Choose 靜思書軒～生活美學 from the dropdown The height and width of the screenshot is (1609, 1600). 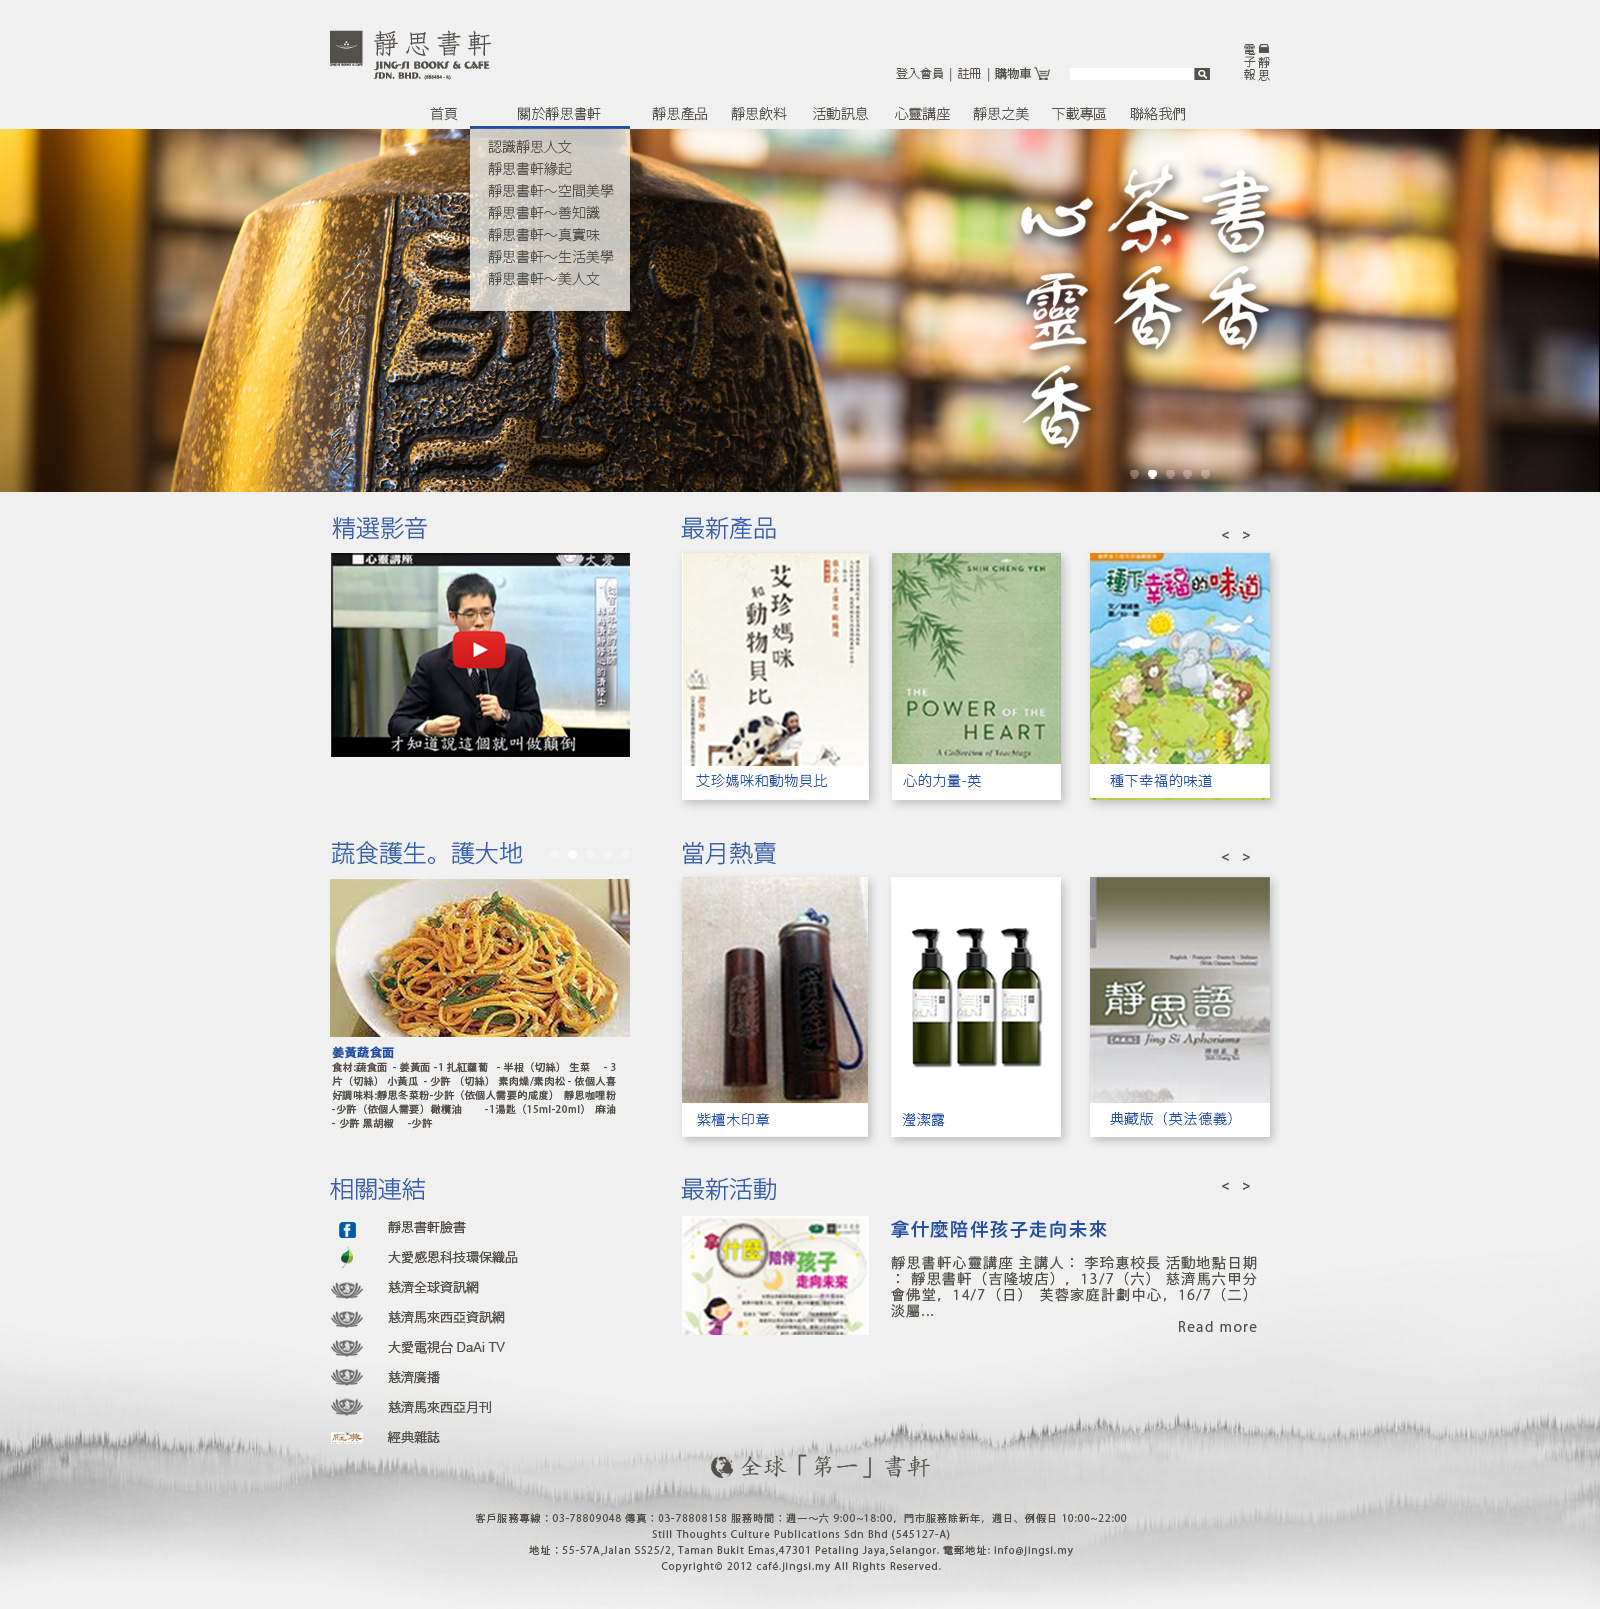551,257
